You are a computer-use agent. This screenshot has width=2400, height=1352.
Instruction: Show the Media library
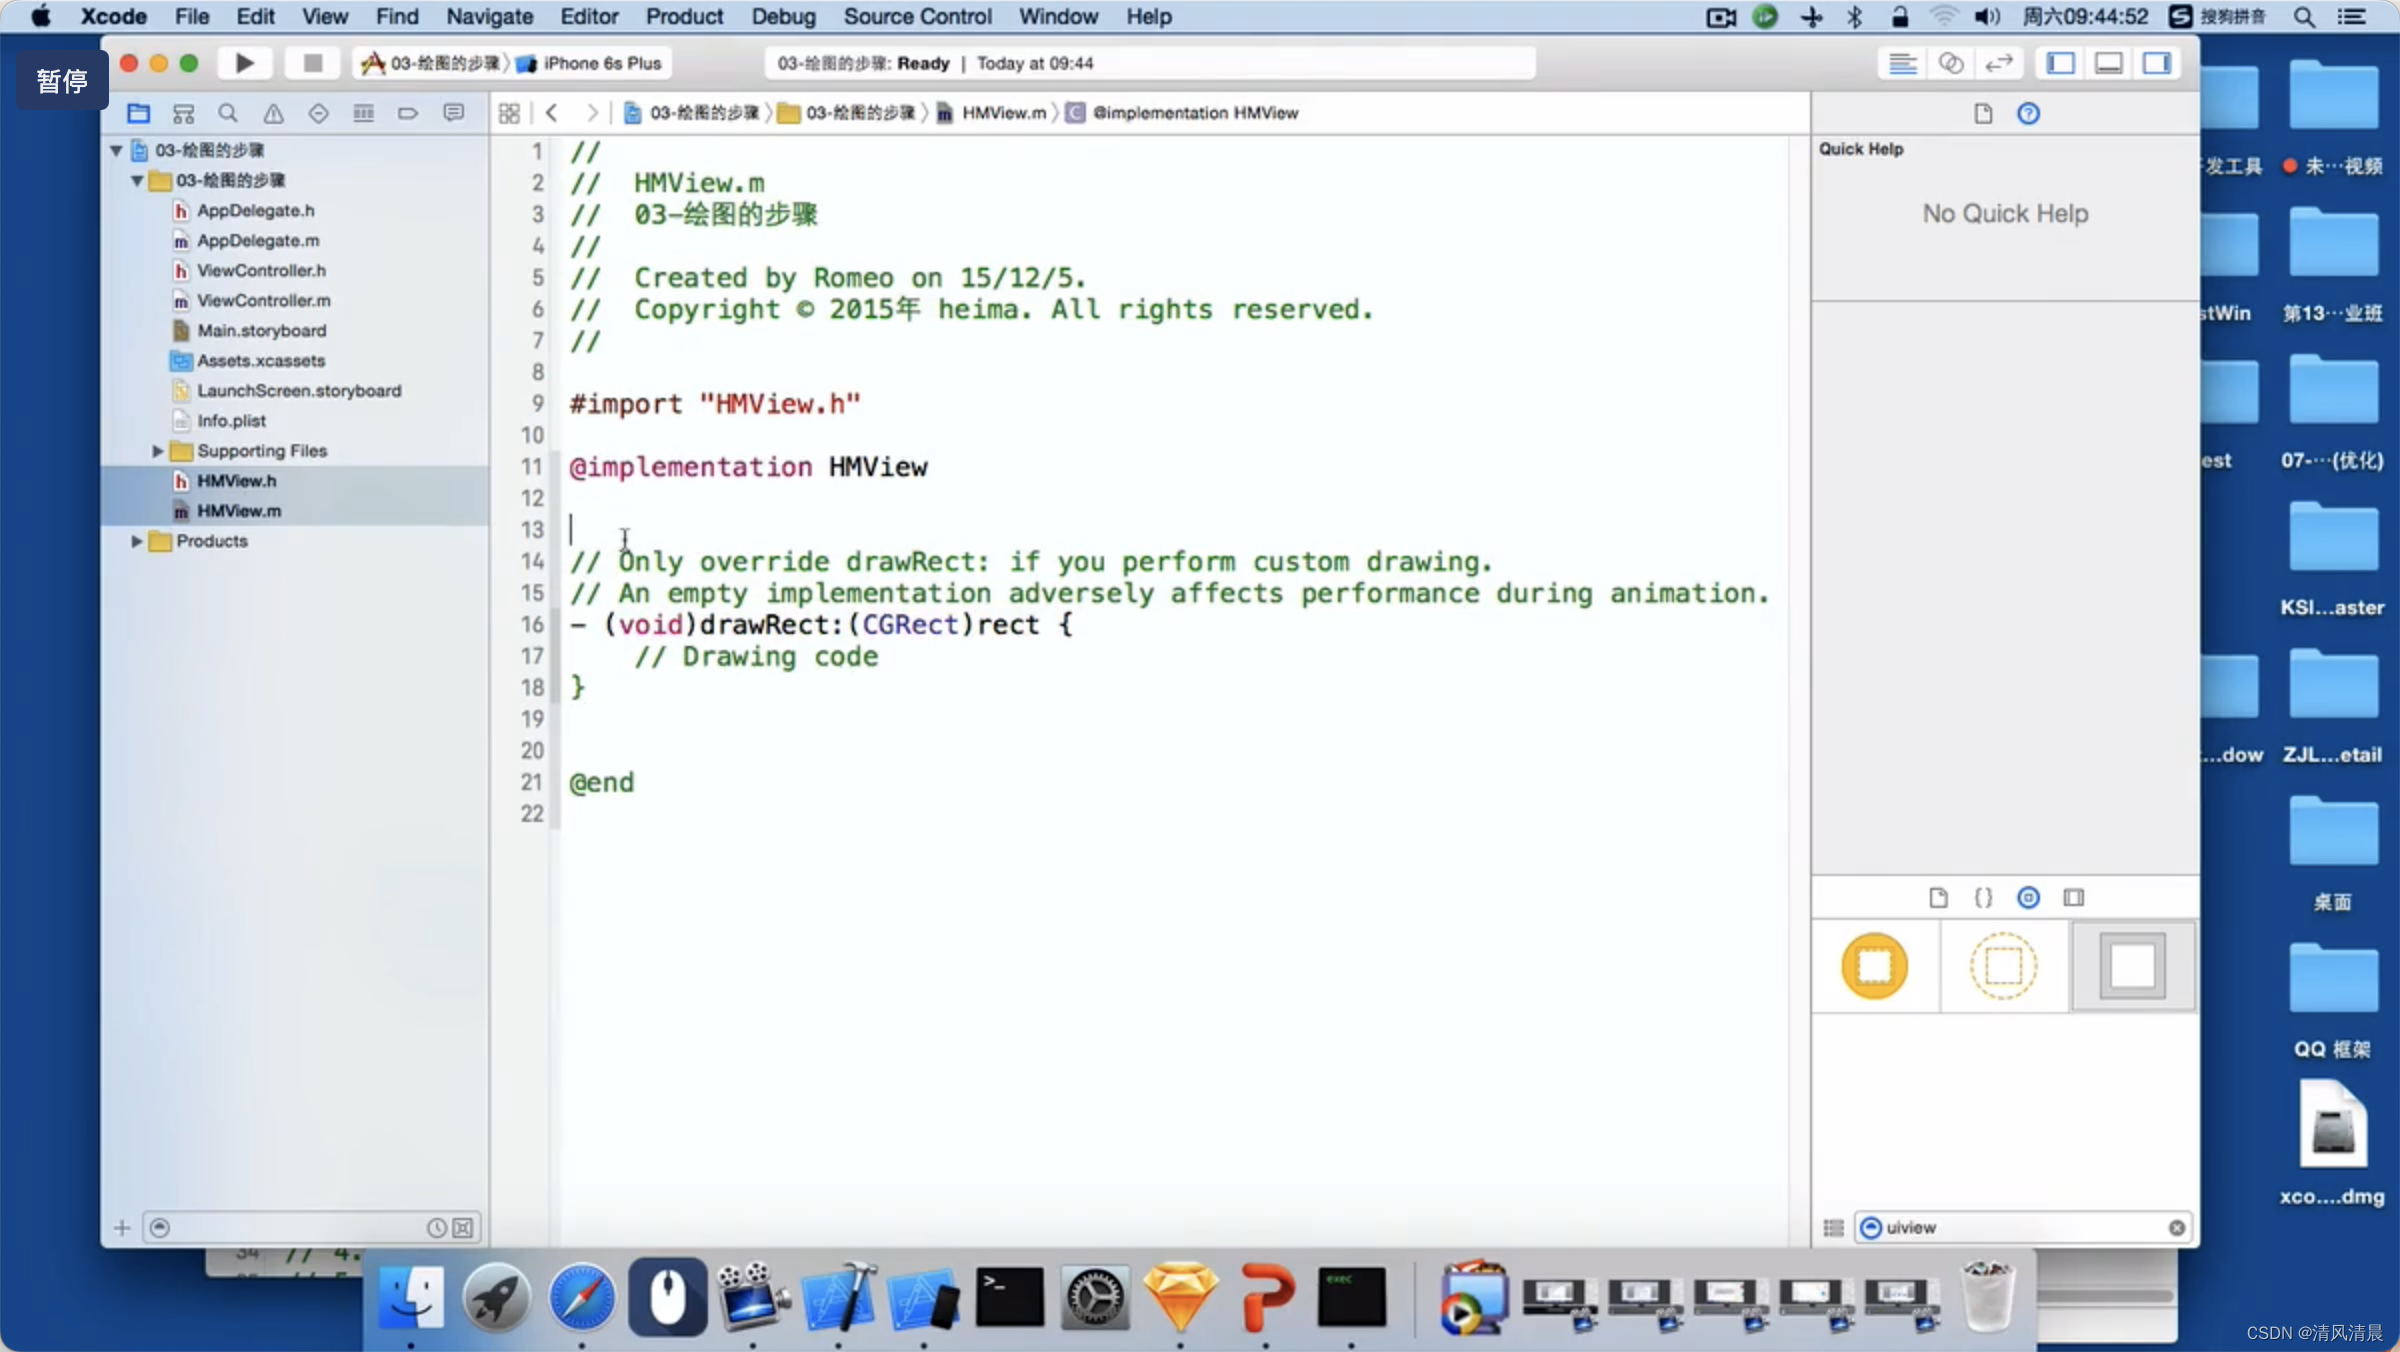pos(2073,897)
